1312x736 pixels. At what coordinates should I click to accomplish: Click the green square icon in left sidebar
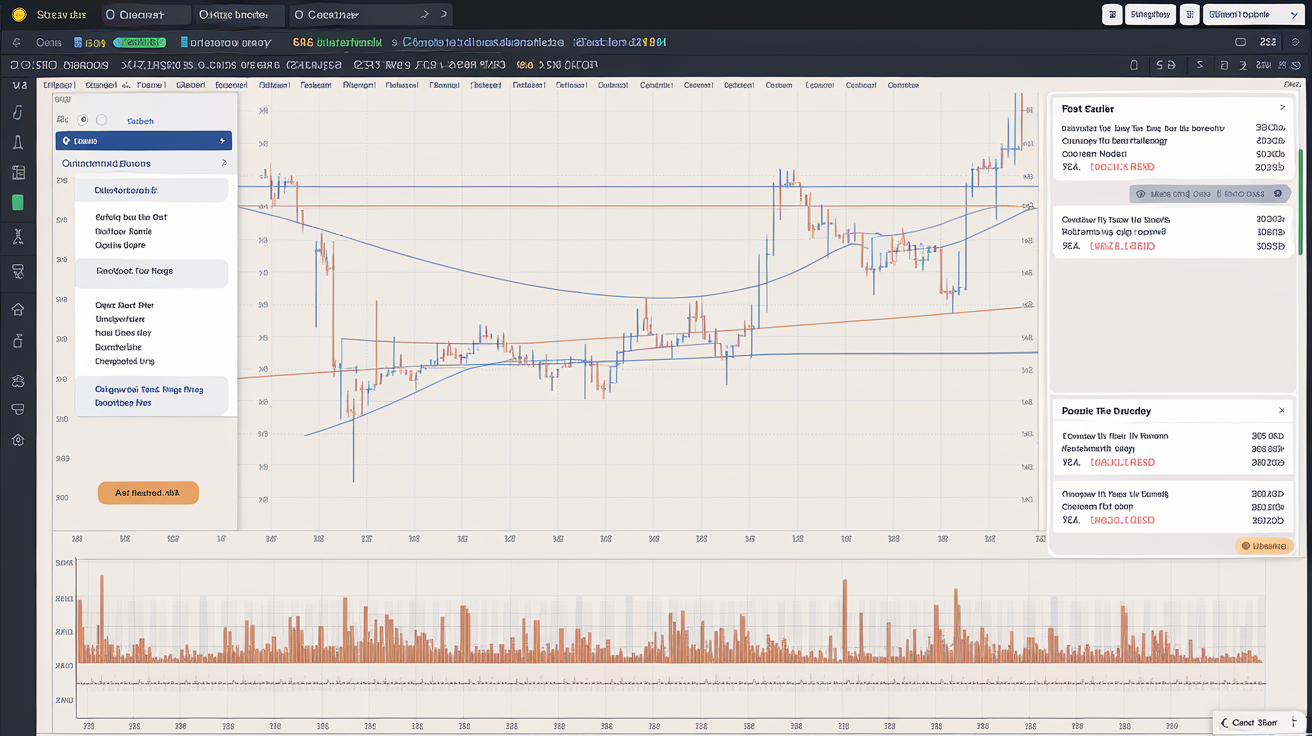tap(18, 202)
